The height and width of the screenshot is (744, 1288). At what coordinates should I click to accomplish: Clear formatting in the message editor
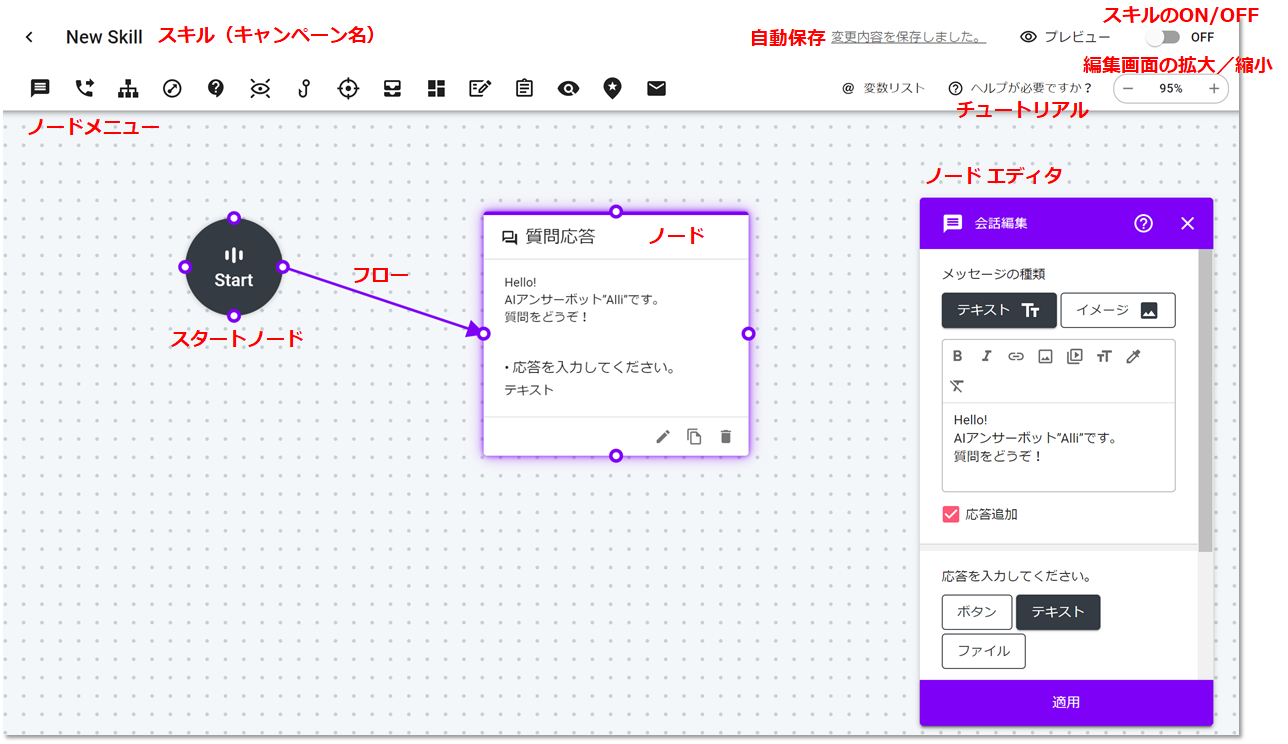coord(957,386)
